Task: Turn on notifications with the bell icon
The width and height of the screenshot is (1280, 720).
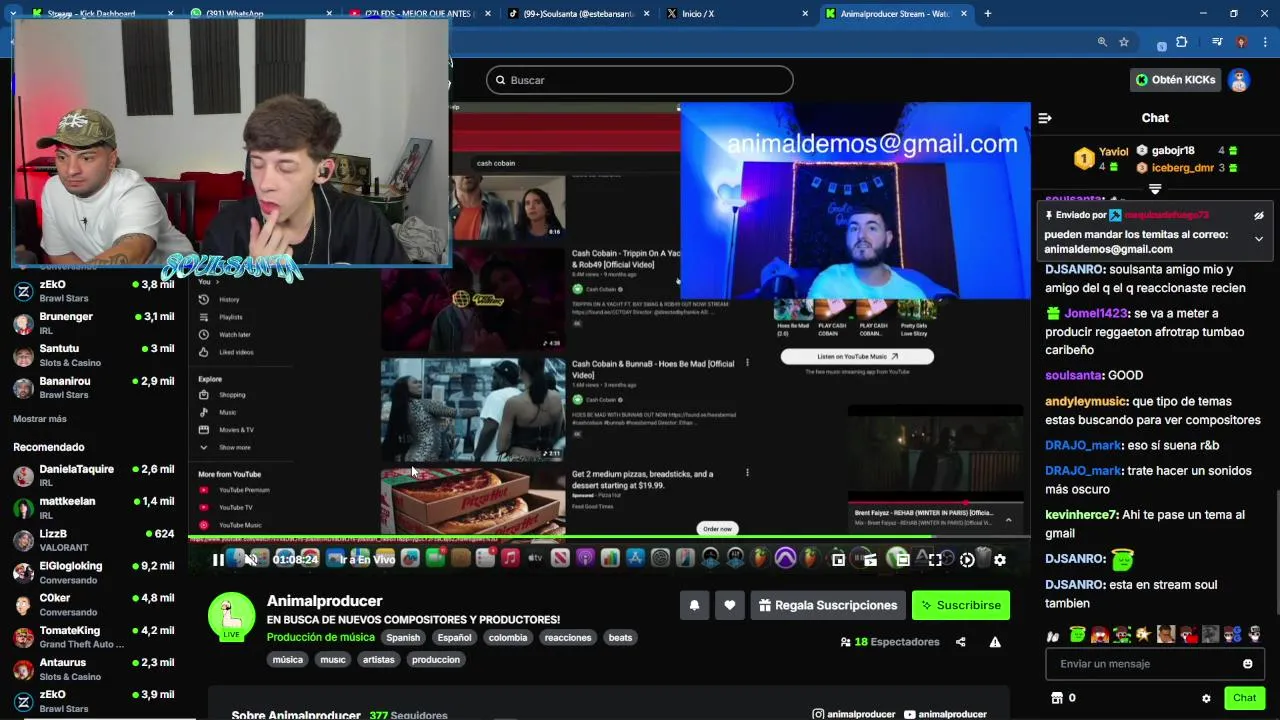Action: [x=694, y=605]
